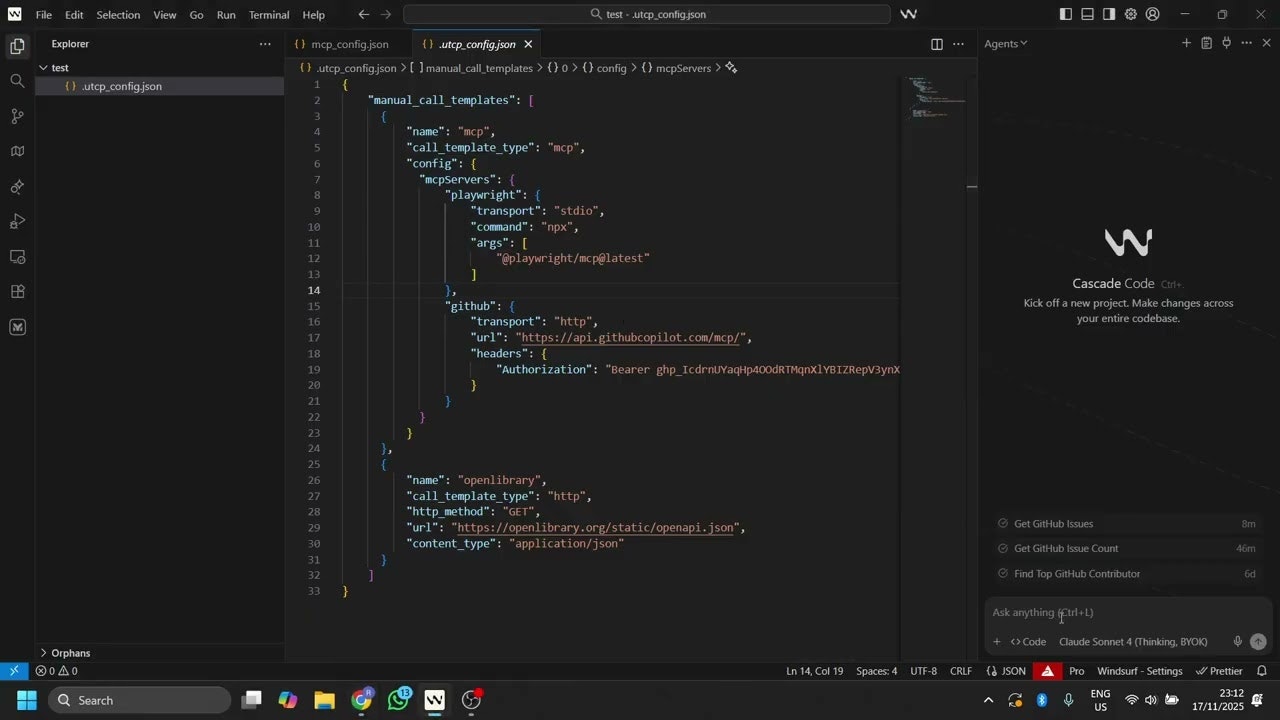Open the Claude Sonnet 4 model selector
1280x720 pixels.
1133,642
